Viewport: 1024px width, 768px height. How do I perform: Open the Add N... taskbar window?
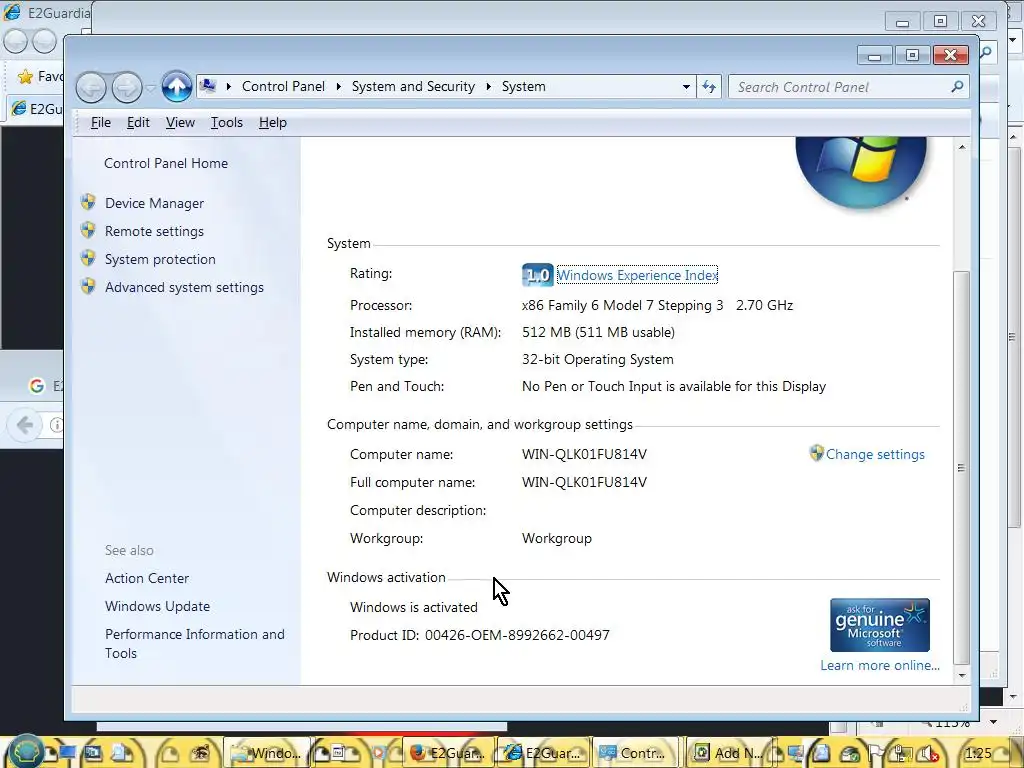click(x=729, y=753)
